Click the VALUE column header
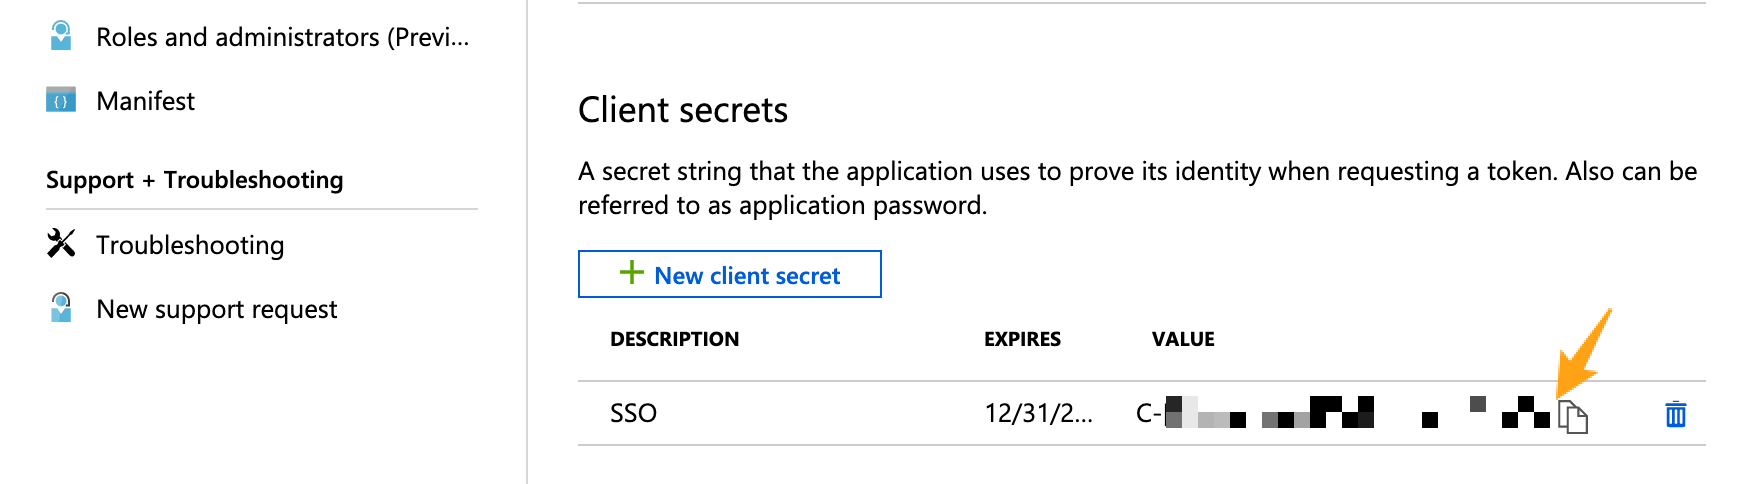This screenshot has width=1752, height=484. pos(1183,339)
